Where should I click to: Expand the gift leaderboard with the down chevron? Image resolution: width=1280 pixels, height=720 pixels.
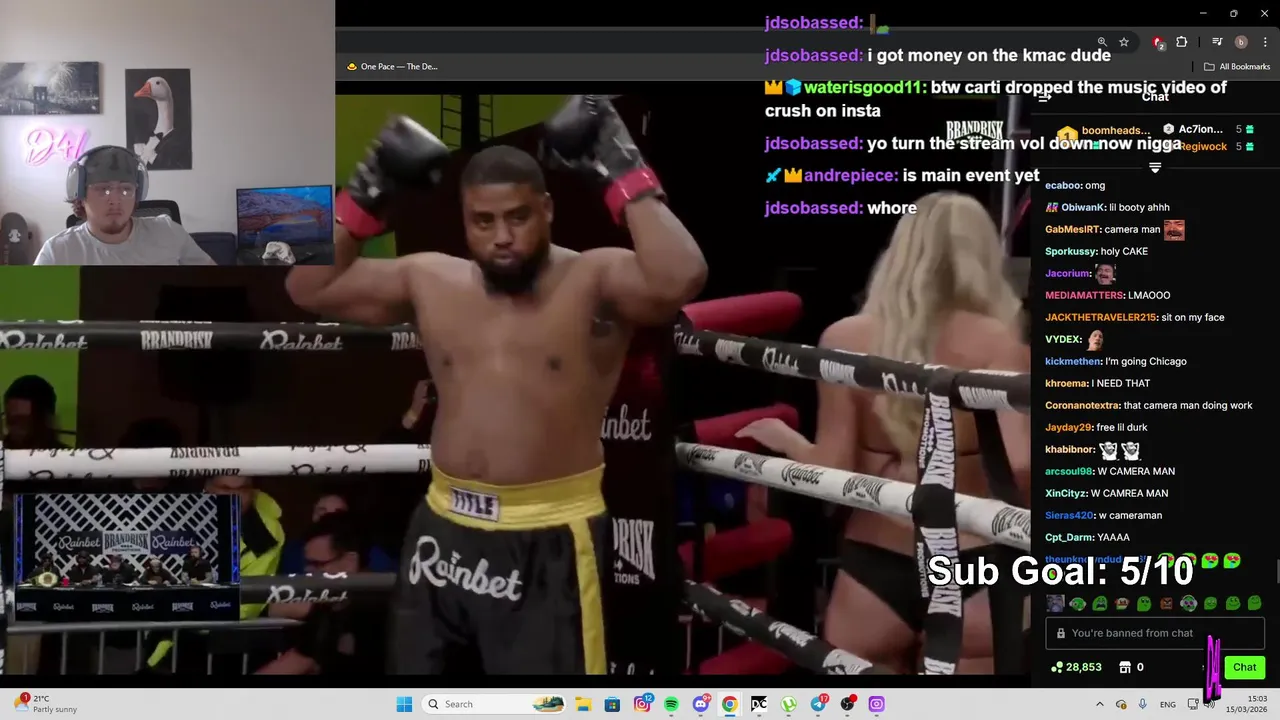1155,167
